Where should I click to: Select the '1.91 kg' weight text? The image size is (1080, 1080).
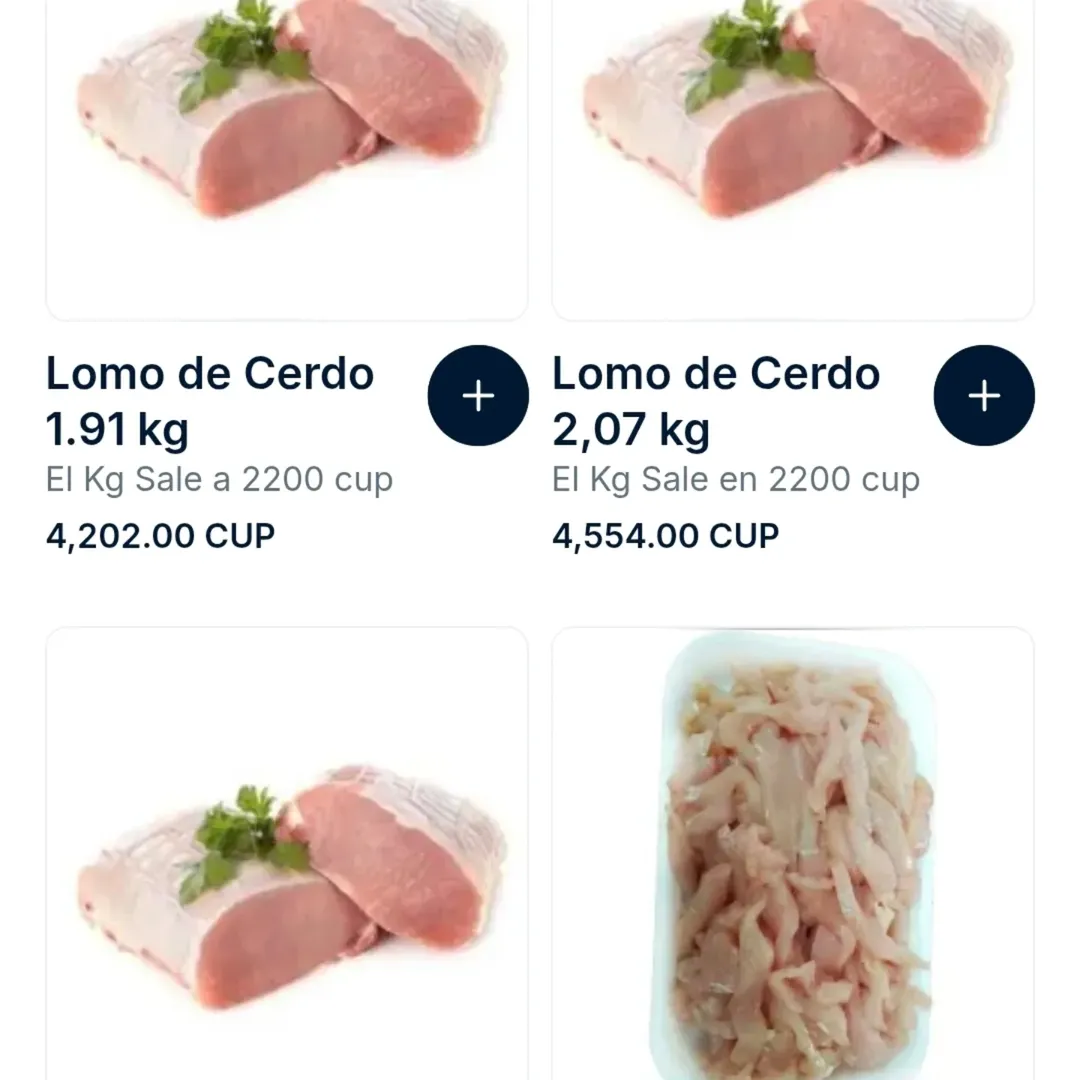pos(117,430)
